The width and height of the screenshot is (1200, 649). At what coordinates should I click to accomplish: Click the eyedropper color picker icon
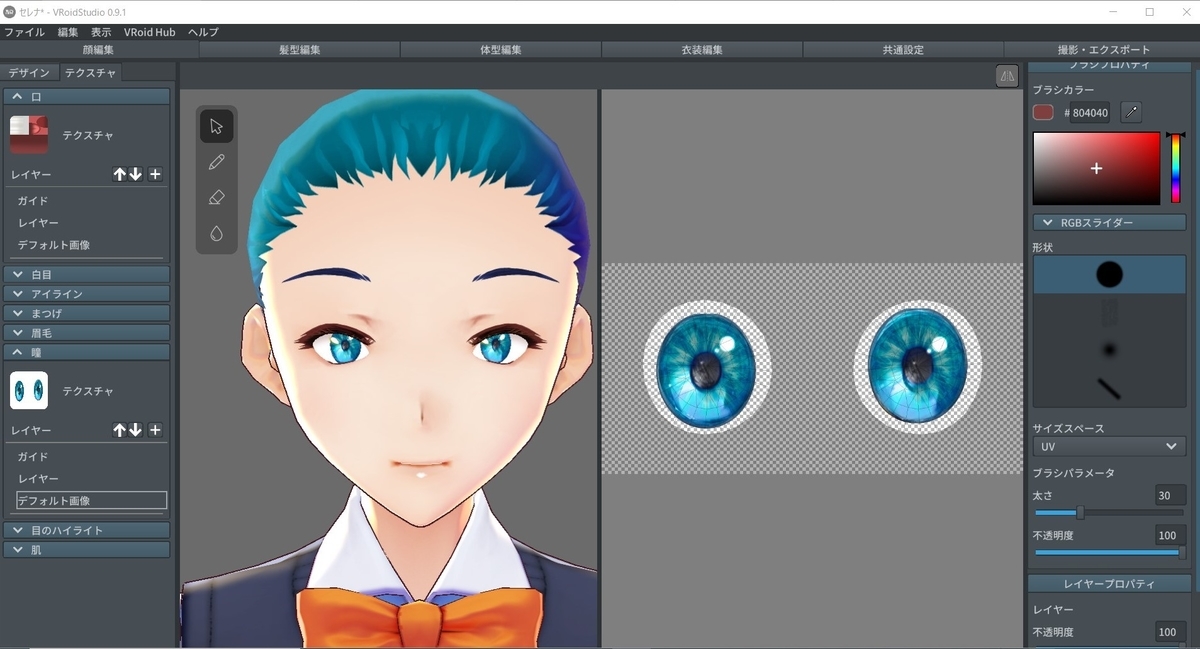coord(1131,112)
